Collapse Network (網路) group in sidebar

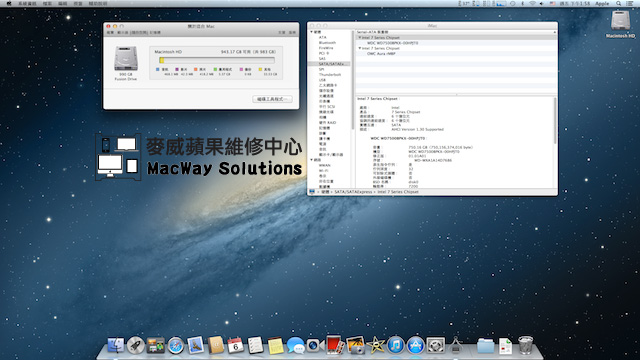pos(312,160)
